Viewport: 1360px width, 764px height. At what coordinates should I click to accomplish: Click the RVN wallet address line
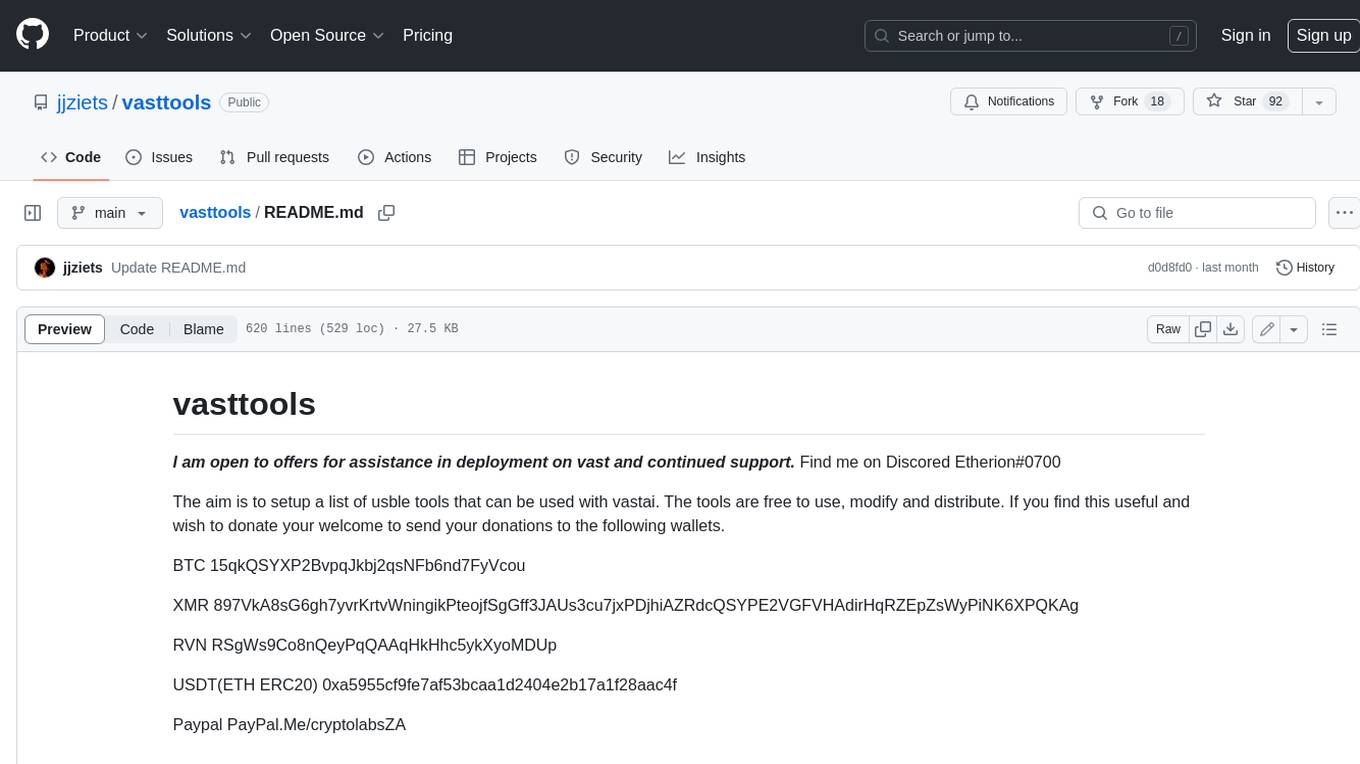coord(365,645)
